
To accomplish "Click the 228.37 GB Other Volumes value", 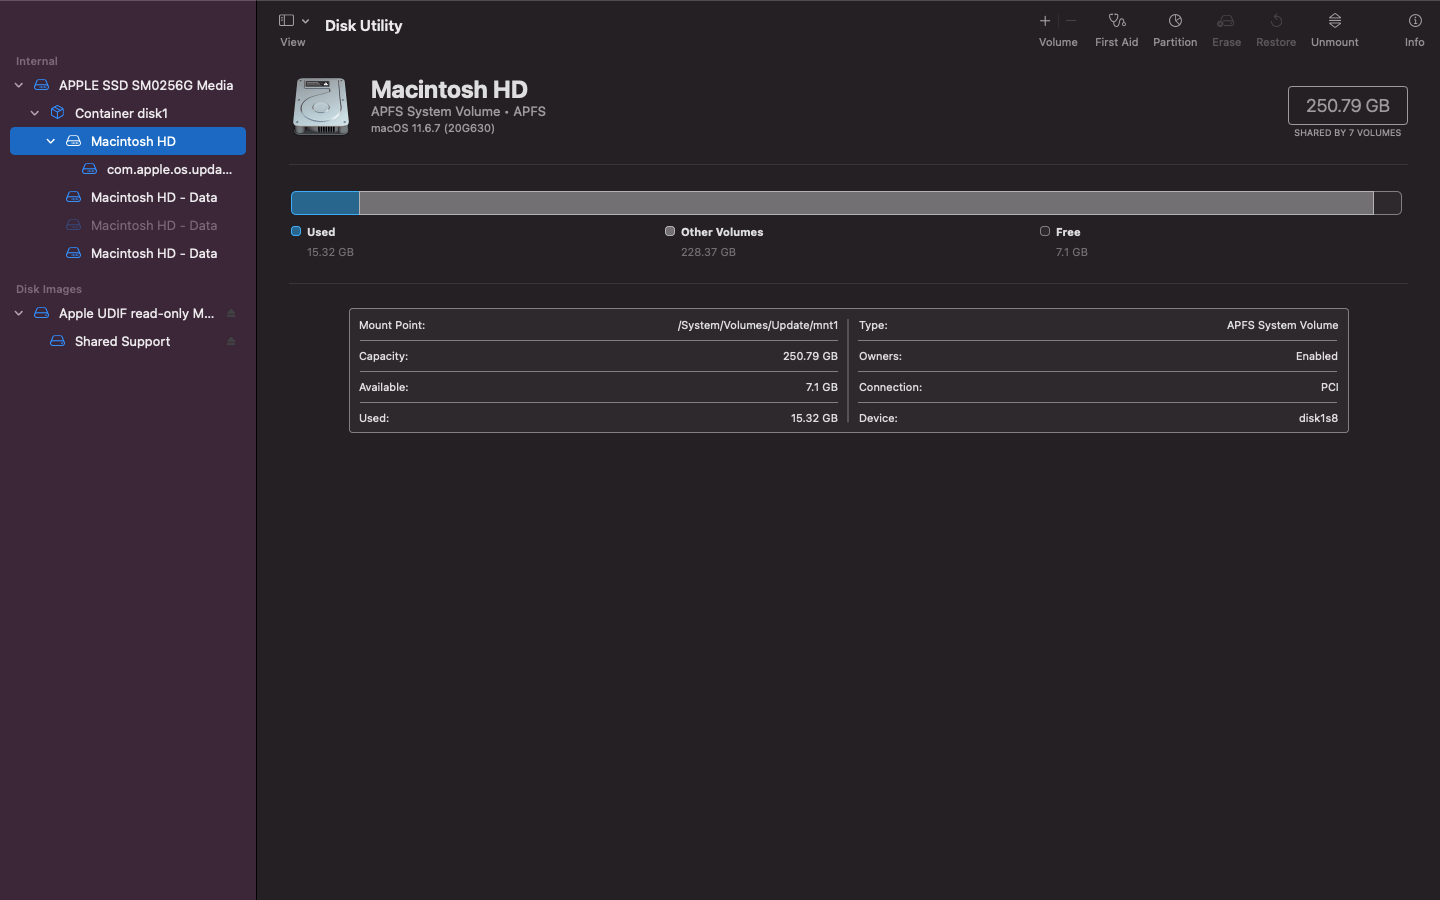I will click(x=708, y=252).
